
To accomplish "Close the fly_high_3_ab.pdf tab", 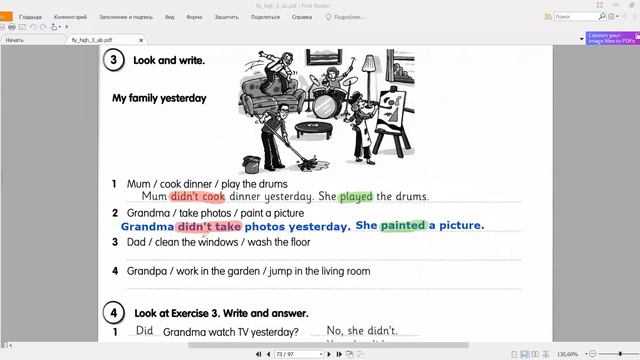I will point(141,40).
